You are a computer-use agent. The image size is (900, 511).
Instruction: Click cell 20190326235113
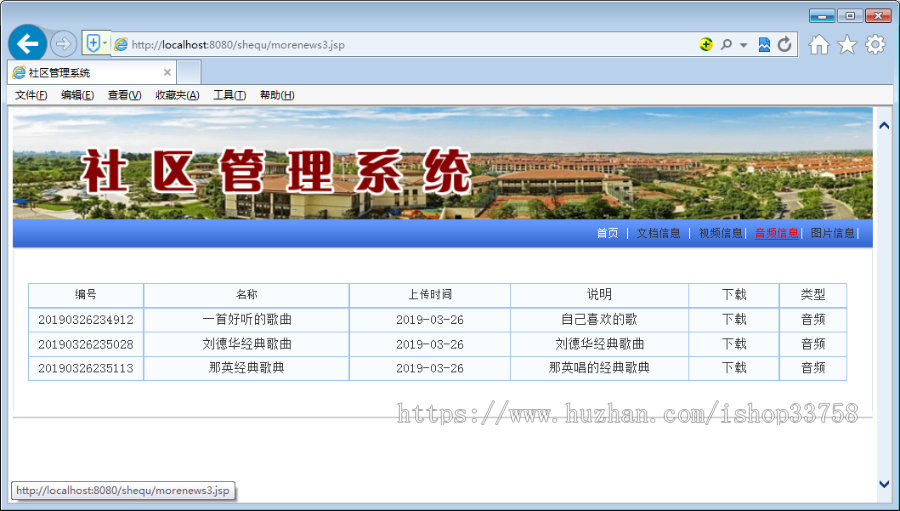(x=86, y=368)
